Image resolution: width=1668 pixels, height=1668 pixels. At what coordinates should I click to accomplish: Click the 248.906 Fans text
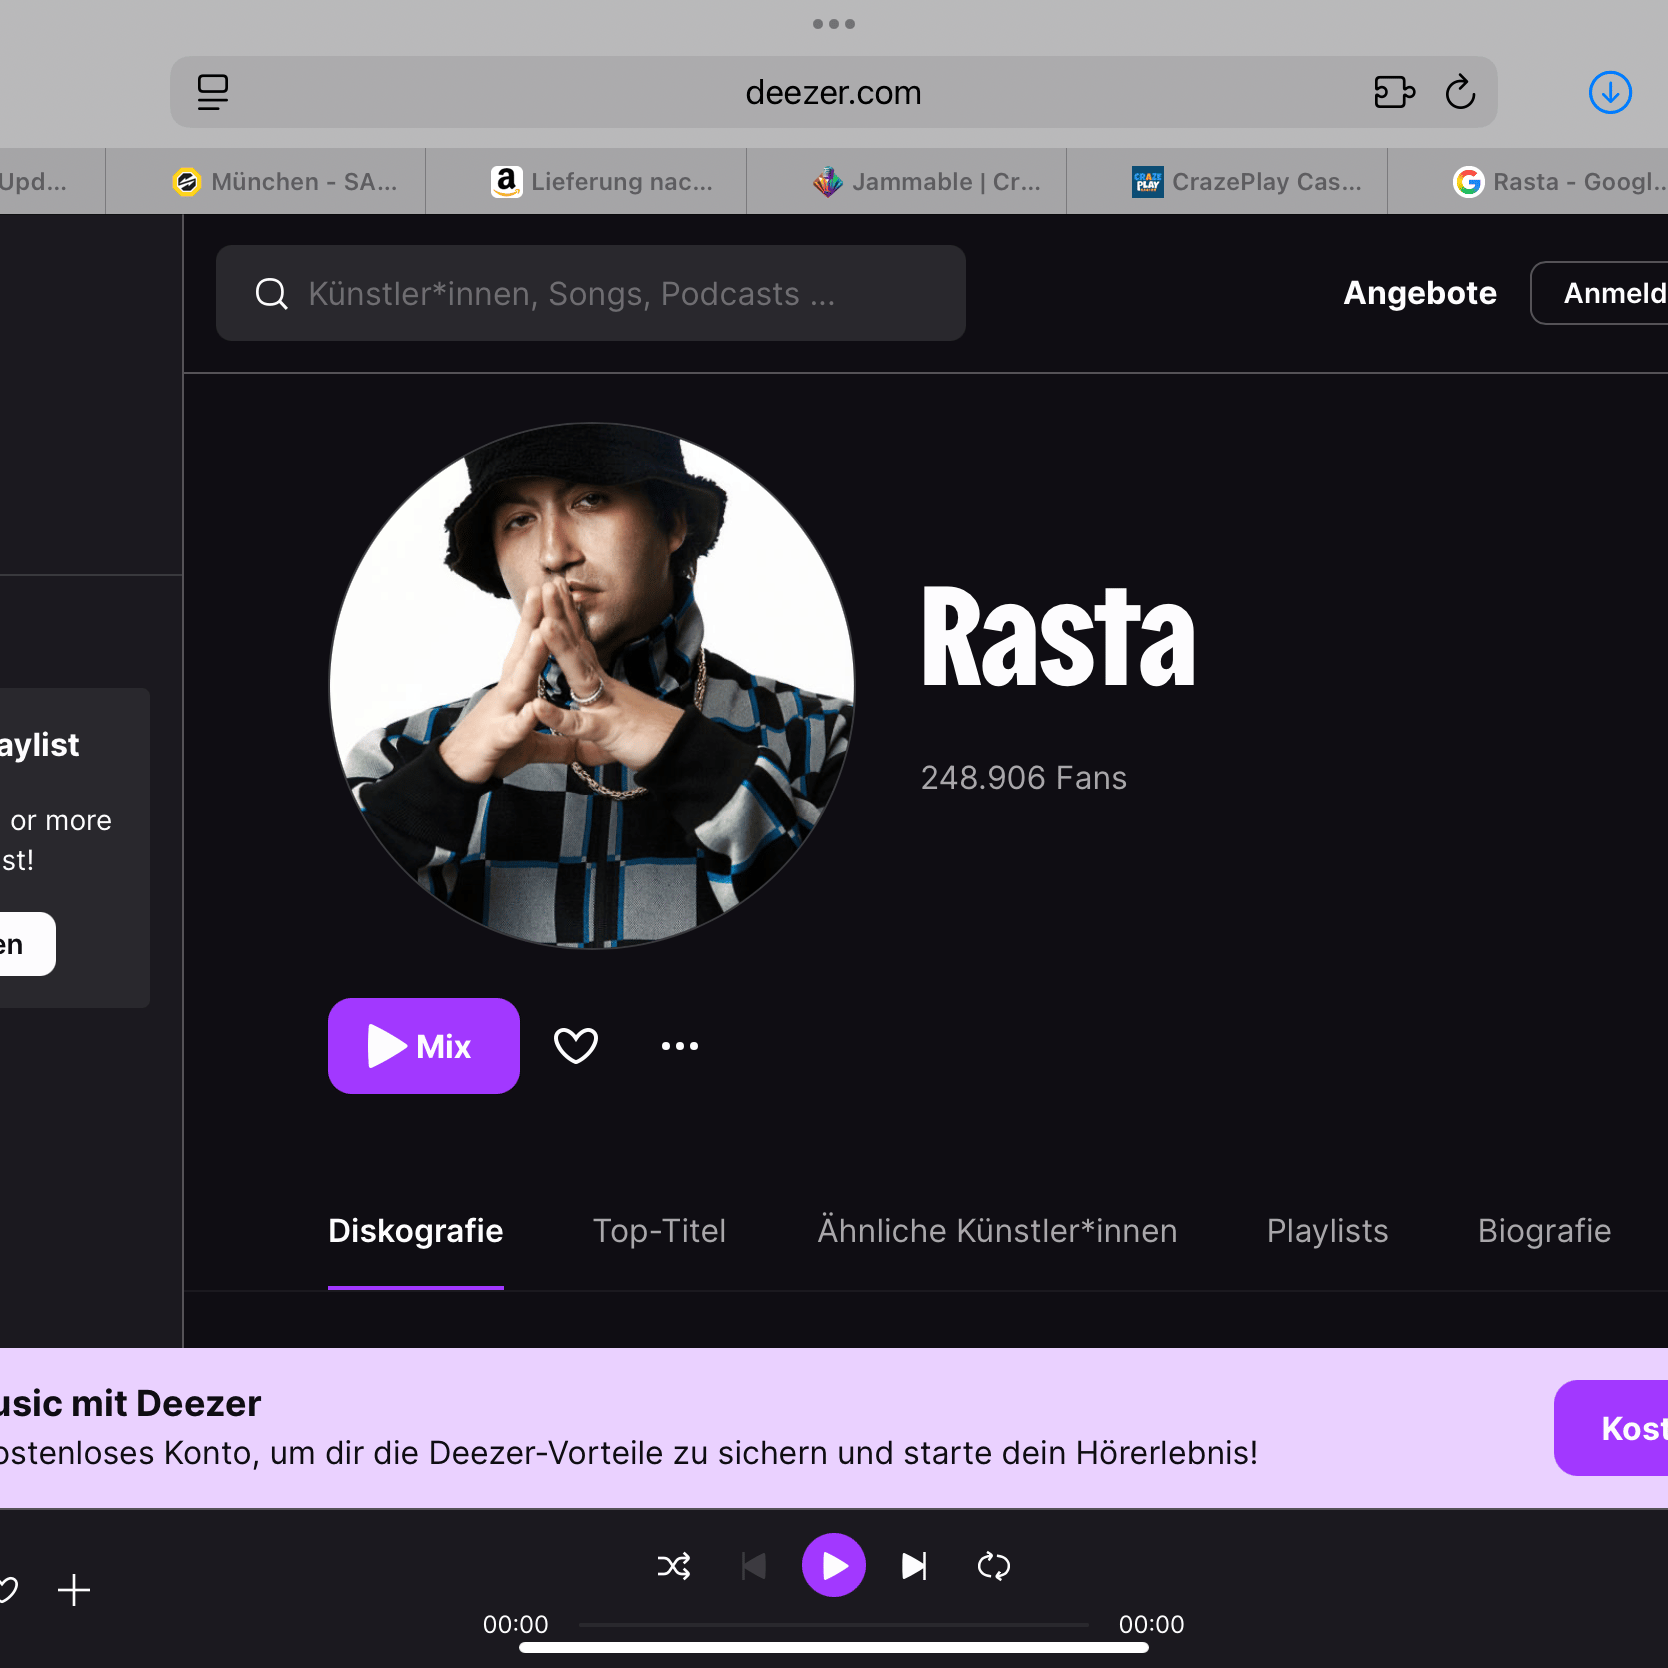point(1024,778)
